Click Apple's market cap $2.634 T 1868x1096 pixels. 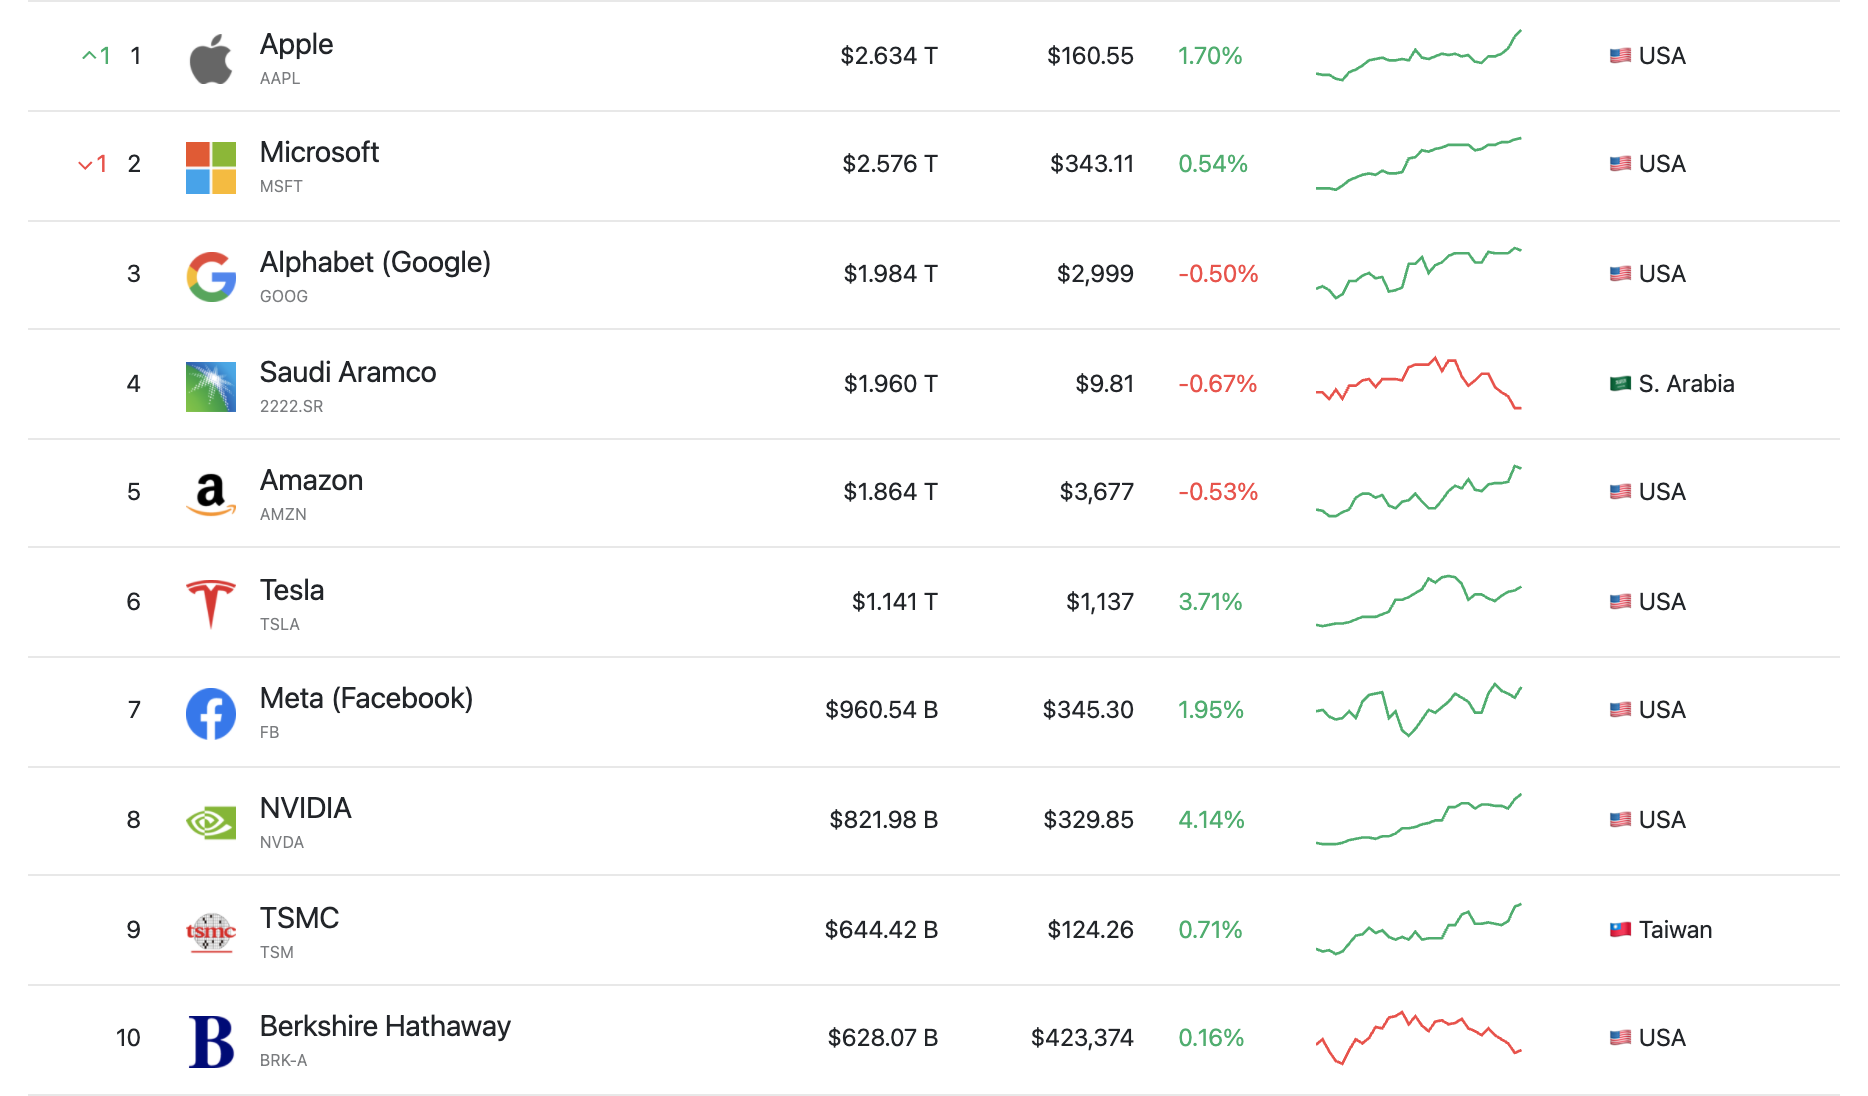click(x=889, y=56)
